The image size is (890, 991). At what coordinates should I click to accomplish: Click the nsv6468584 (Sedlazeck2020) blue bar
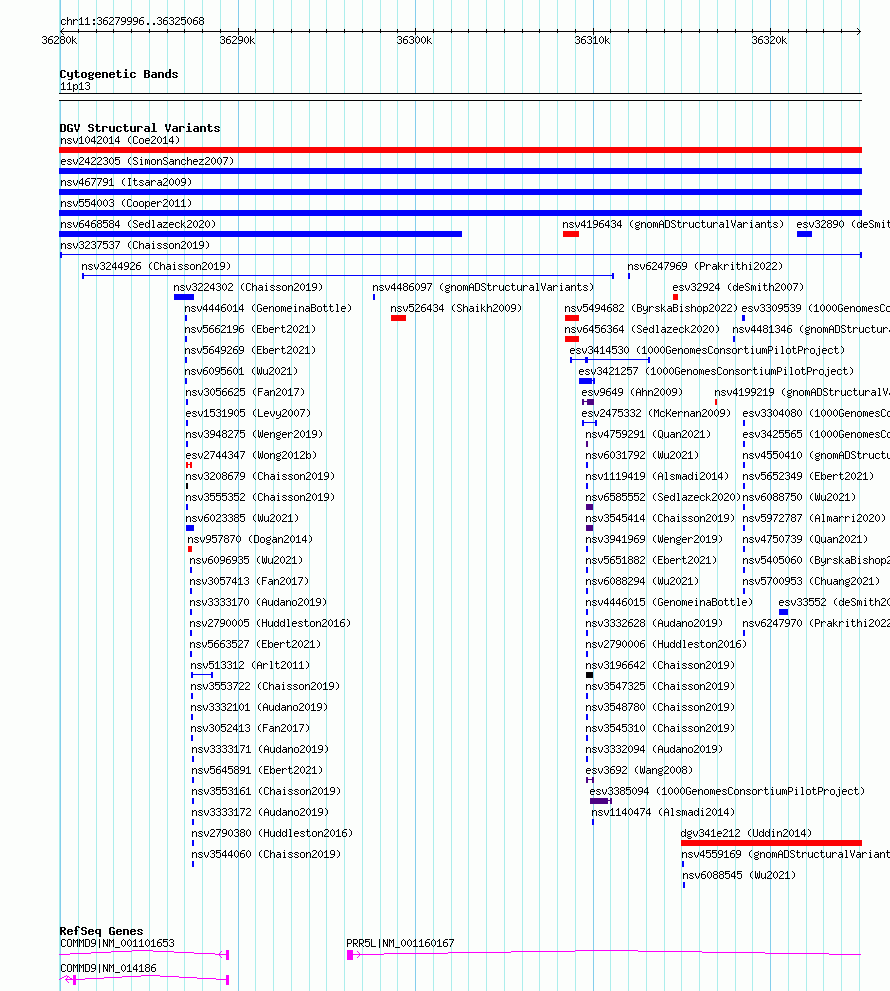click(x=260, y=234)
